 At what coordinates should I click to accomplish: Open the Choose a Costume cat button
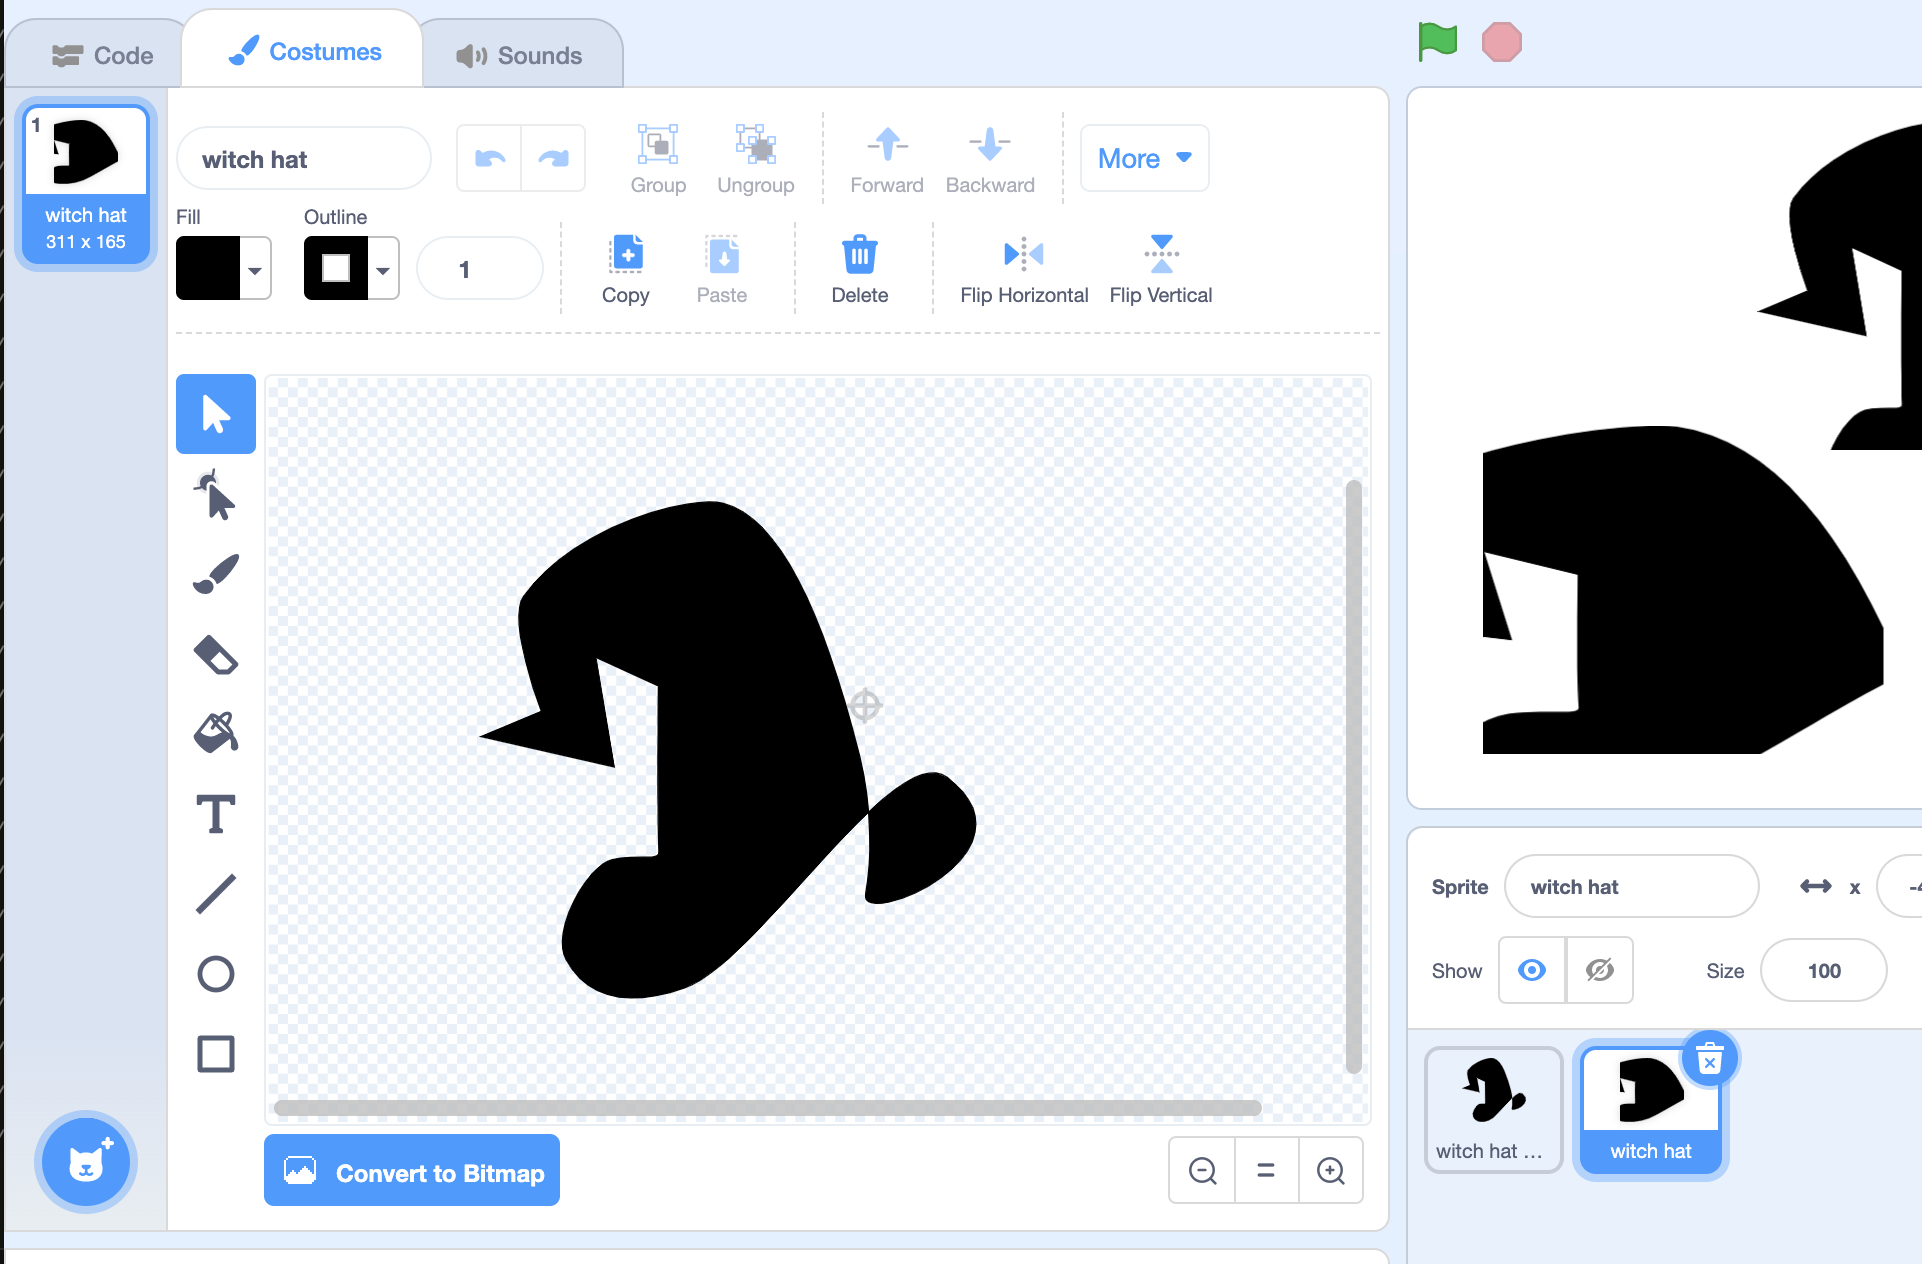(86, 1162)
